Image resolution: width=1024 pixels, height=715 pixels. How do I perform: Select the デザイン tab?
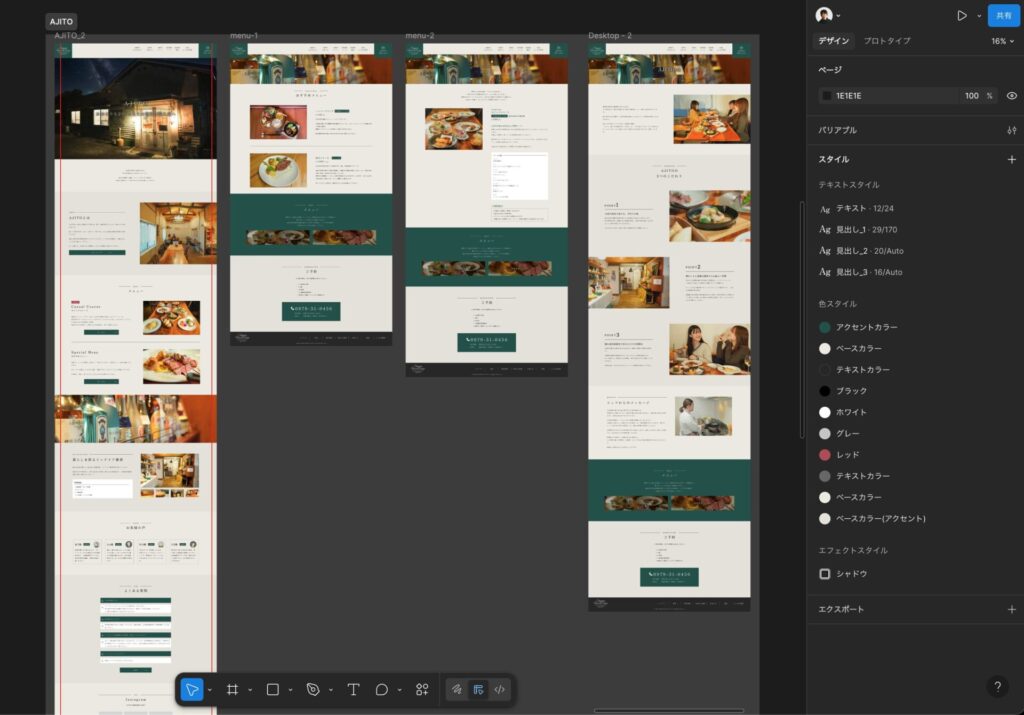click(x=833, y=41)
